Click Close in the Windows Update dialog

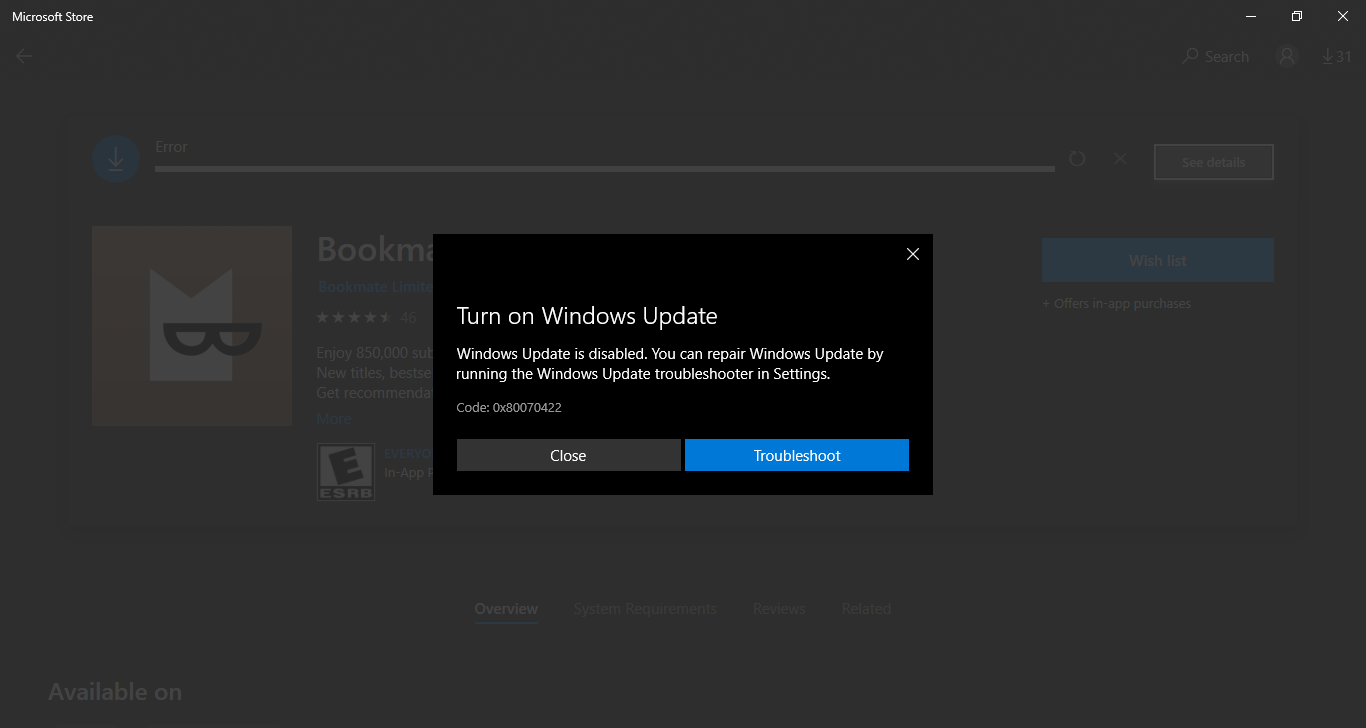[568, 454]
